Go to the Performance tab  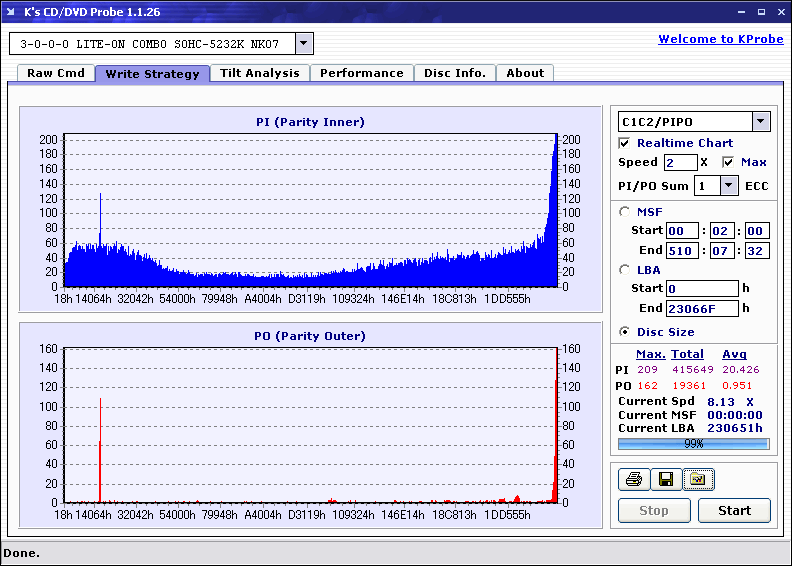(362, 73)
